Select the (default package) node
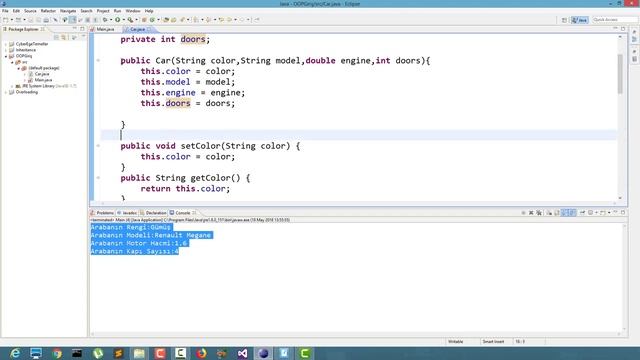This screenshot has height=360, width=640. (43, 68)
